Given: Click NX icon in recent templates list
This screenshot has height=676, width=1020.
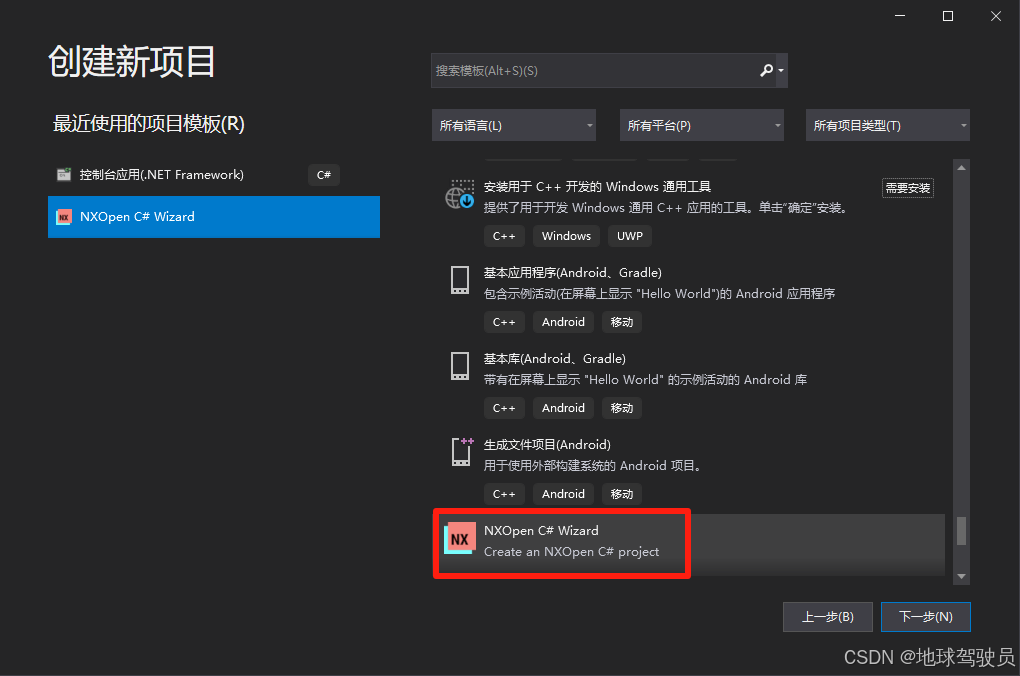Looking at the screenshot, I should [64, 217].
